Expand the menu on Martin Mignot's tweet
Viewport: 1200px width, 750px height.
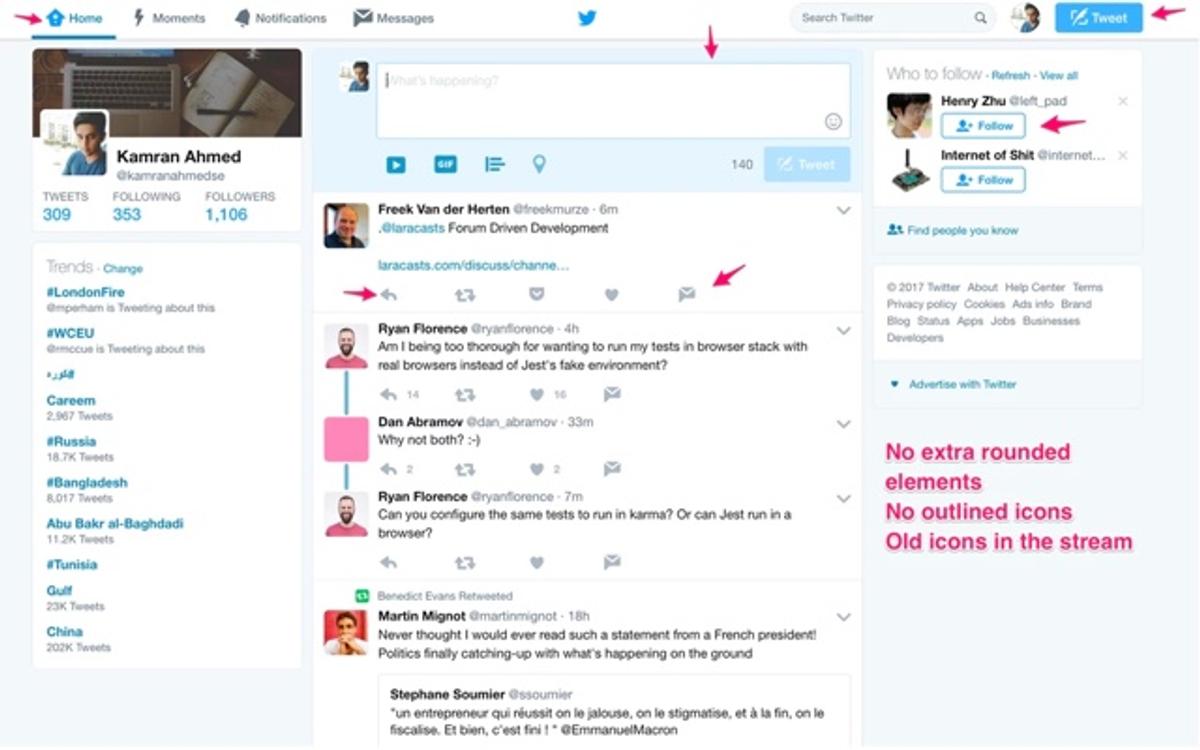pyautogui.click(x=843, y=617)
